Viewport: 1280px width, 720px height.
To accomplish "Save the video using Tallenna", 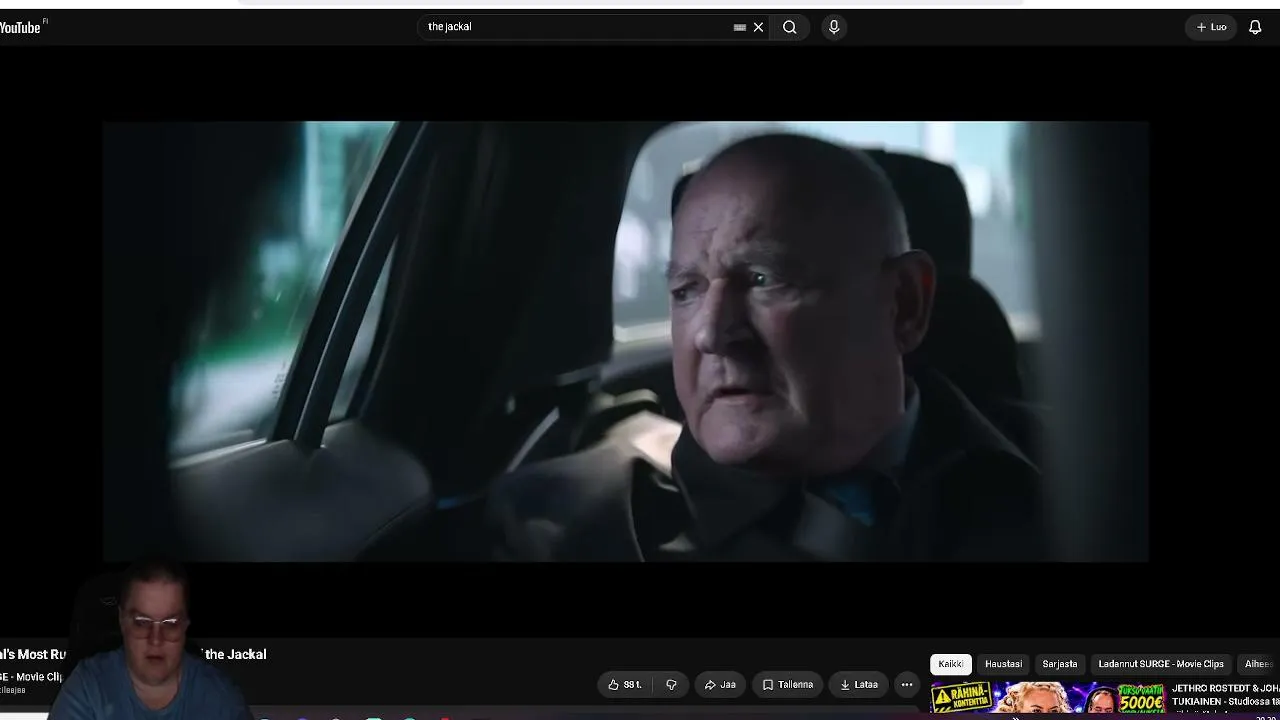I will 788,685.
